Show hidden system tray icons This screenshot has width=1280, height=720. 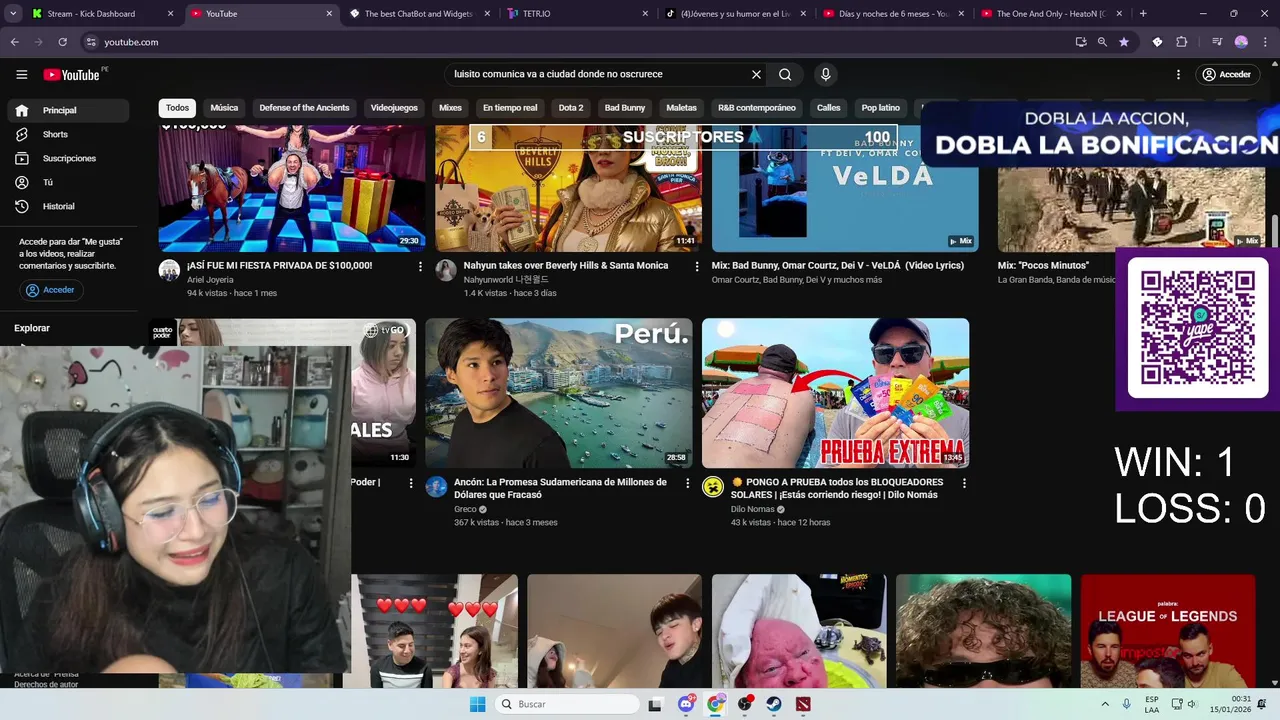tap(1105, 704)
